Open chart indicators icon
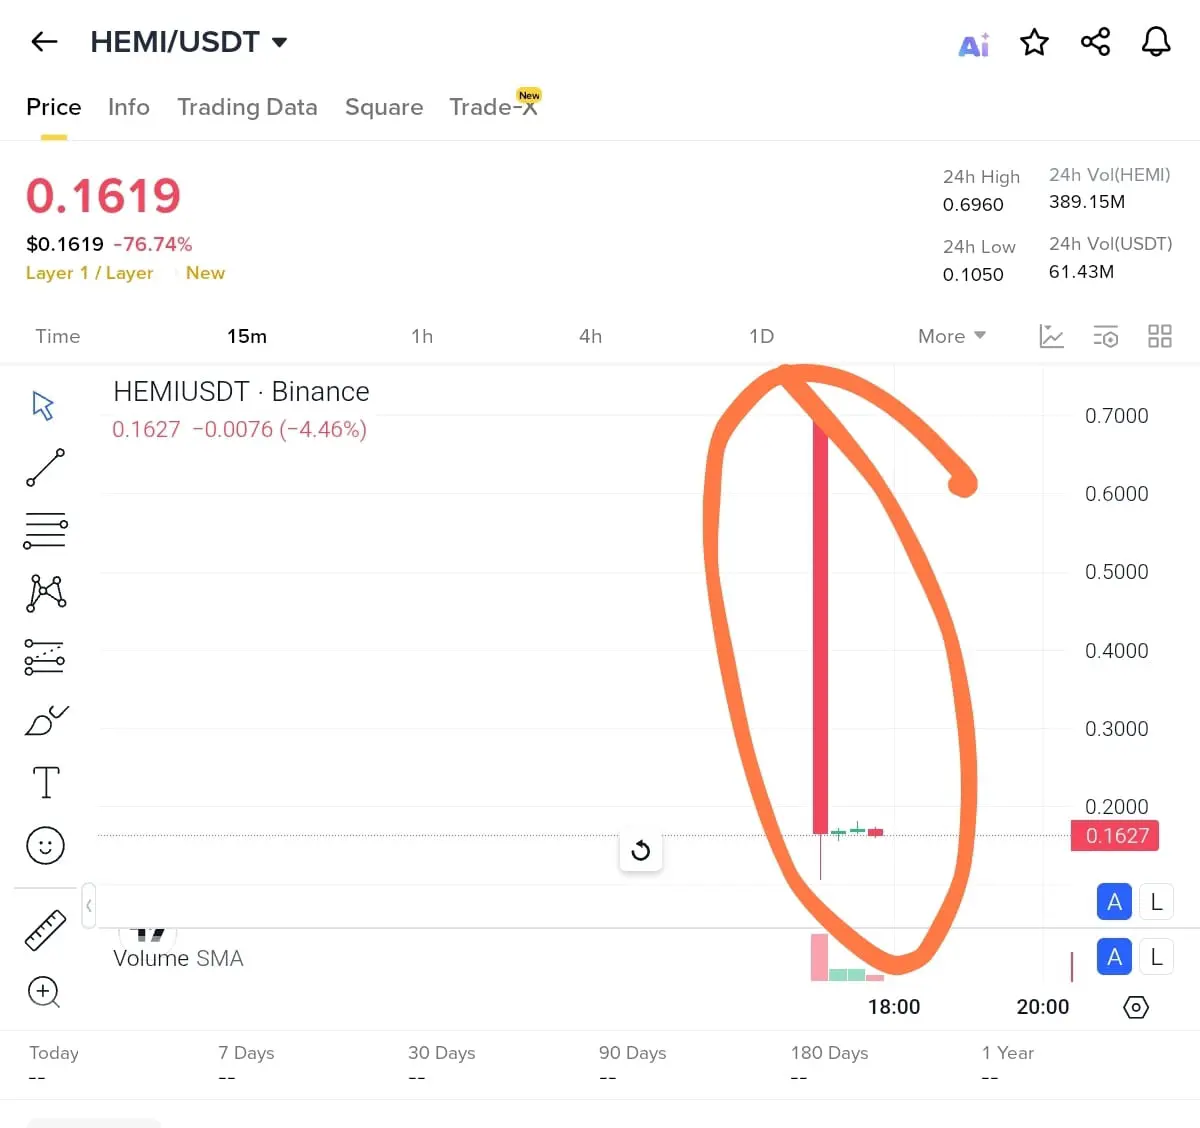The width and height of the screenshot is (1200, 1128). point(1051,336)
